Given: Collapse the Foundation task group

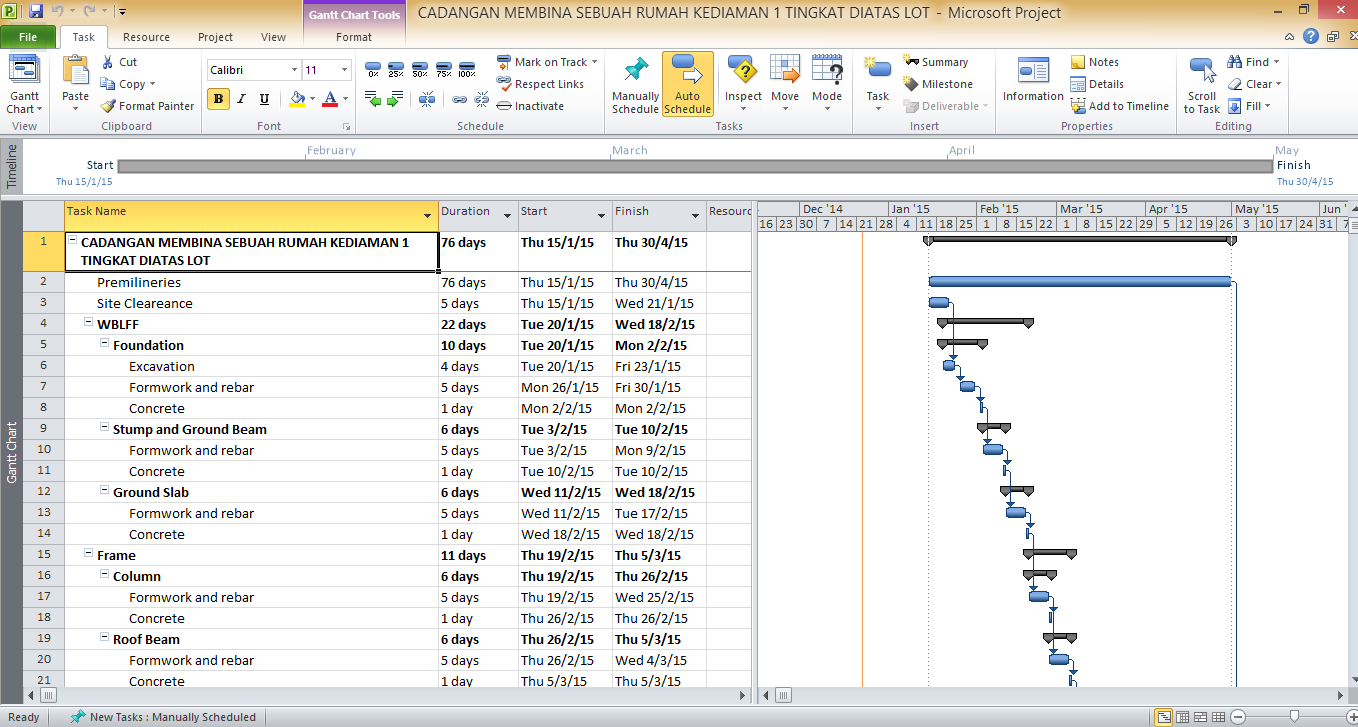Looking at the screenshot, I should (x=104, y=345).
